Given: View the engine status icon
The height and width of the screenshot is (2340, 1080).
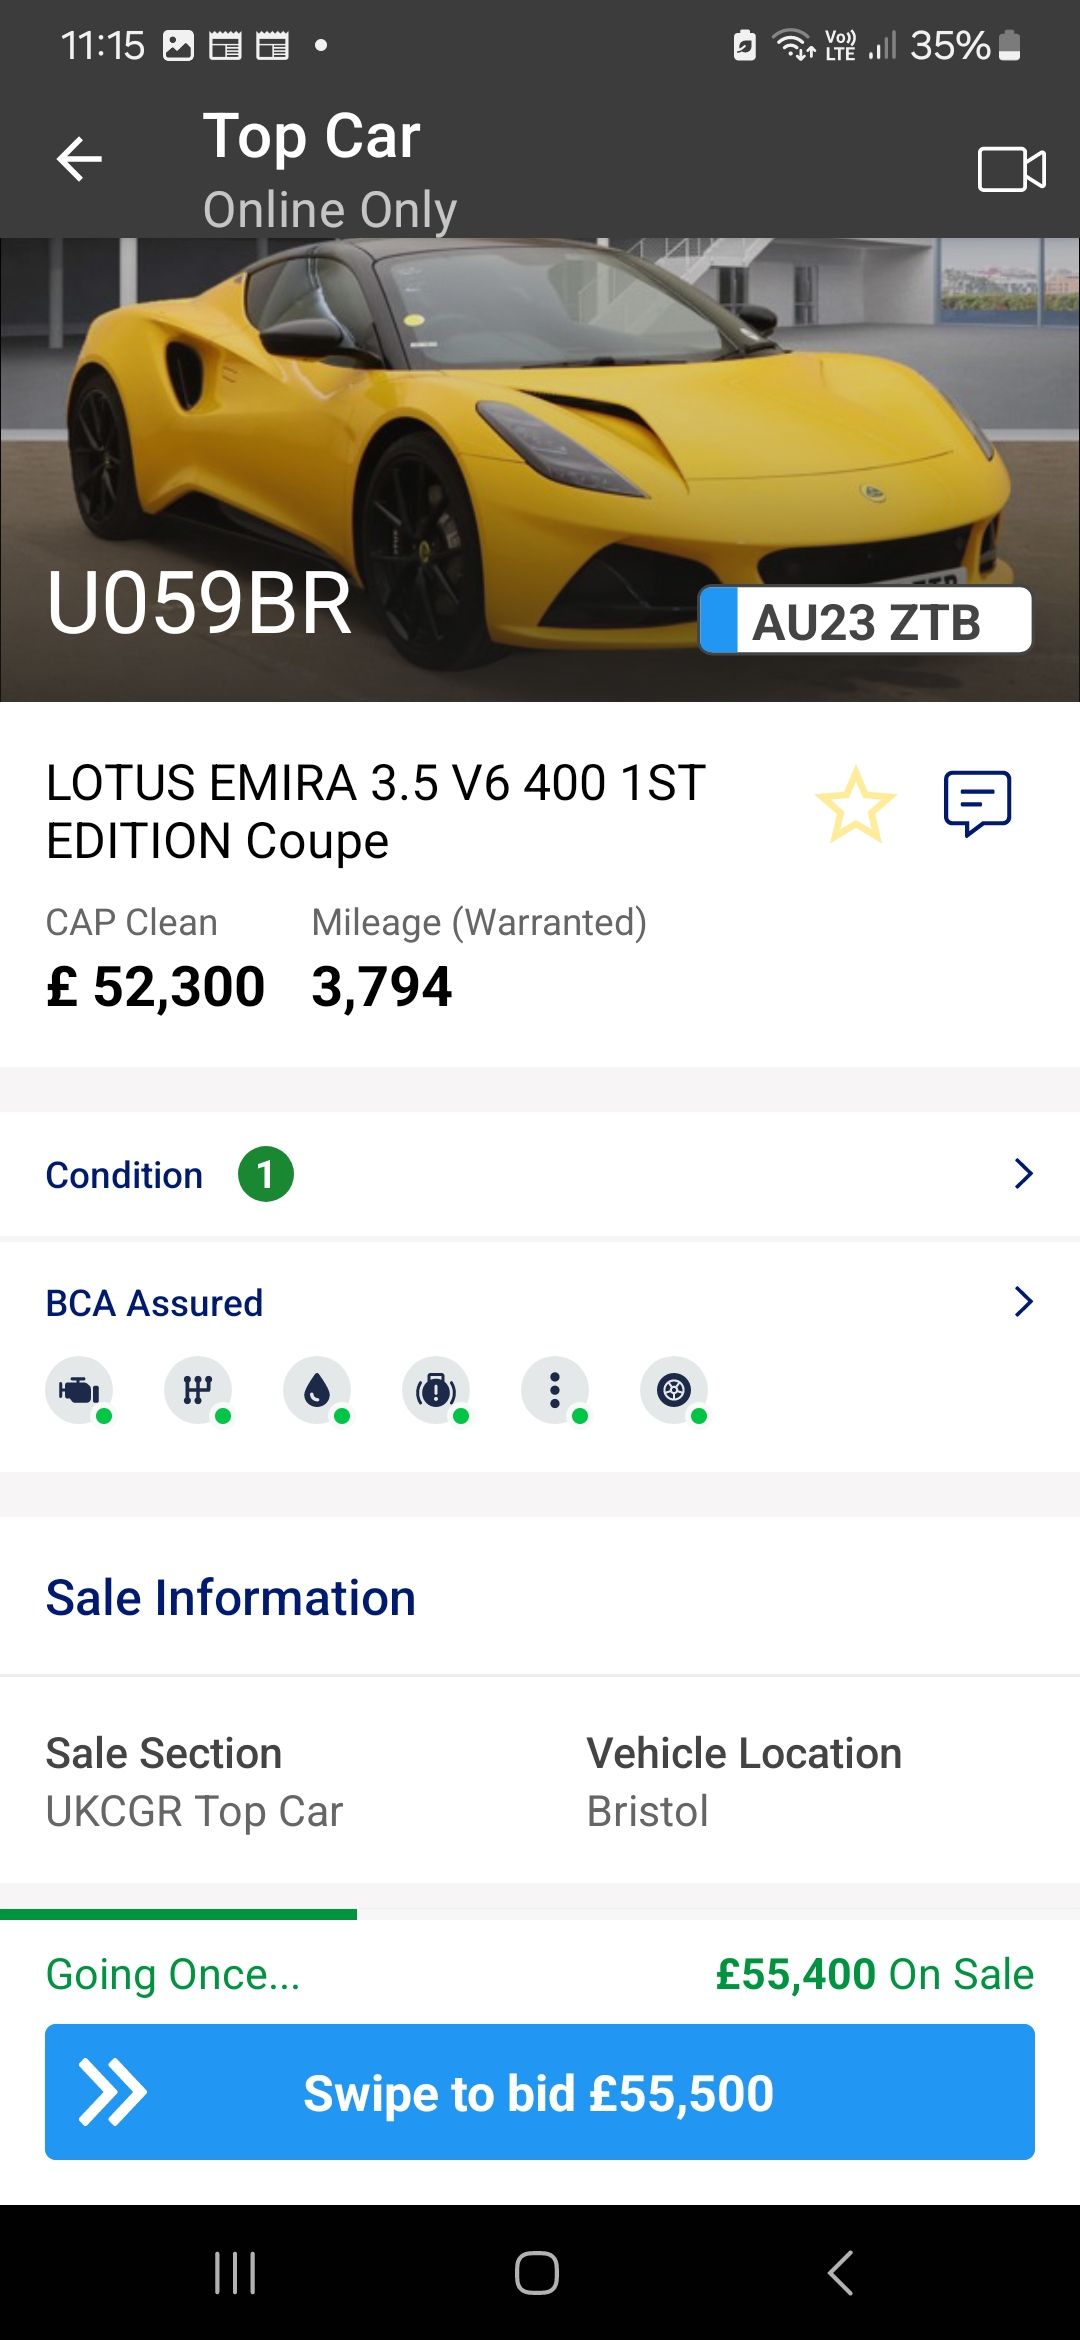Looking at the screenshot, I should click(79, 1390).
